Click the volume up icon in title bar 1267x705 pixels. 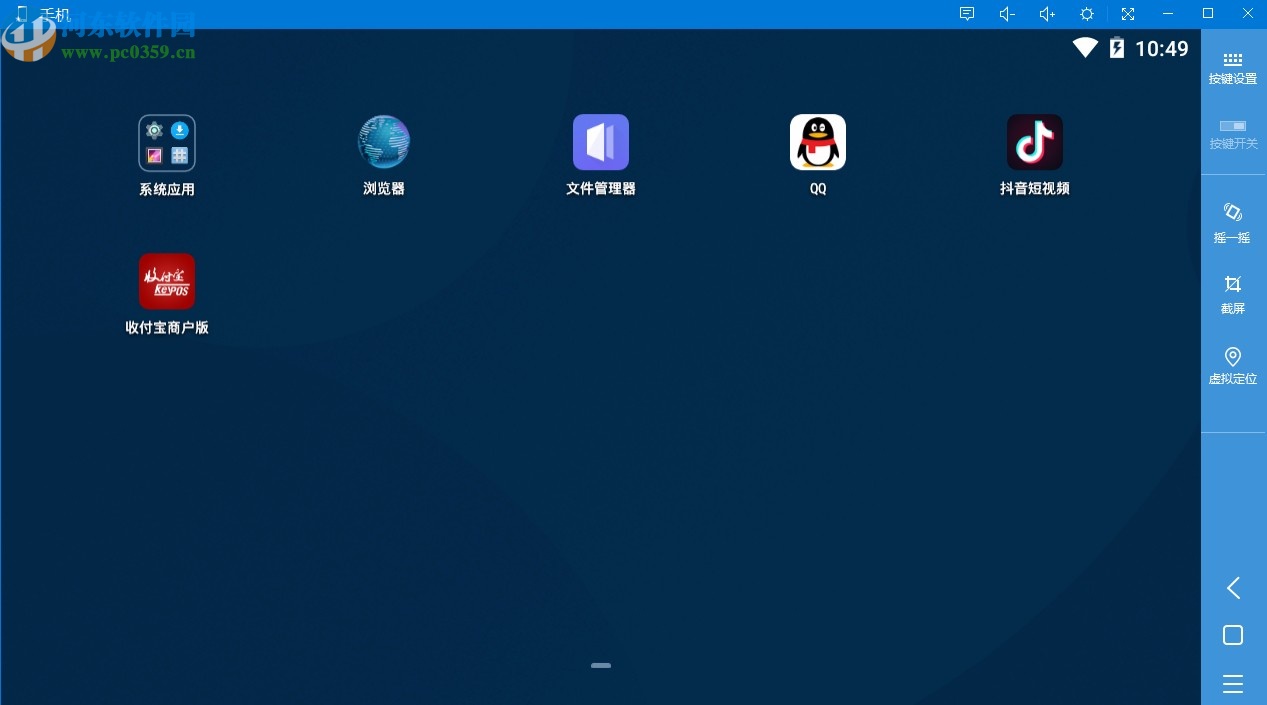(1047, 14)
